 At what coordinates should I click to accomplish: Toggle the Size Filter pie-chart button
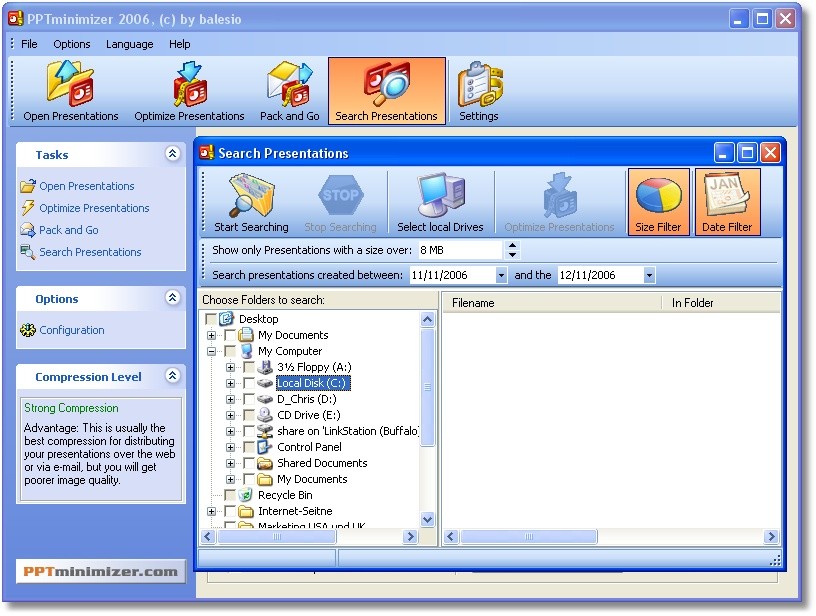[x=658, y=202]
